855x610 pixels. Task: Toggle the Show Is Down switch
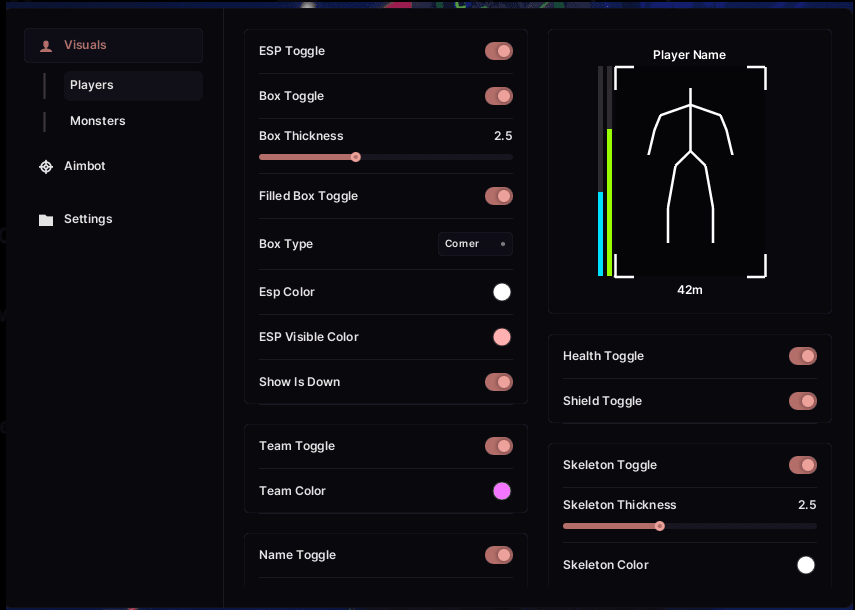click(x=498, y=382)
